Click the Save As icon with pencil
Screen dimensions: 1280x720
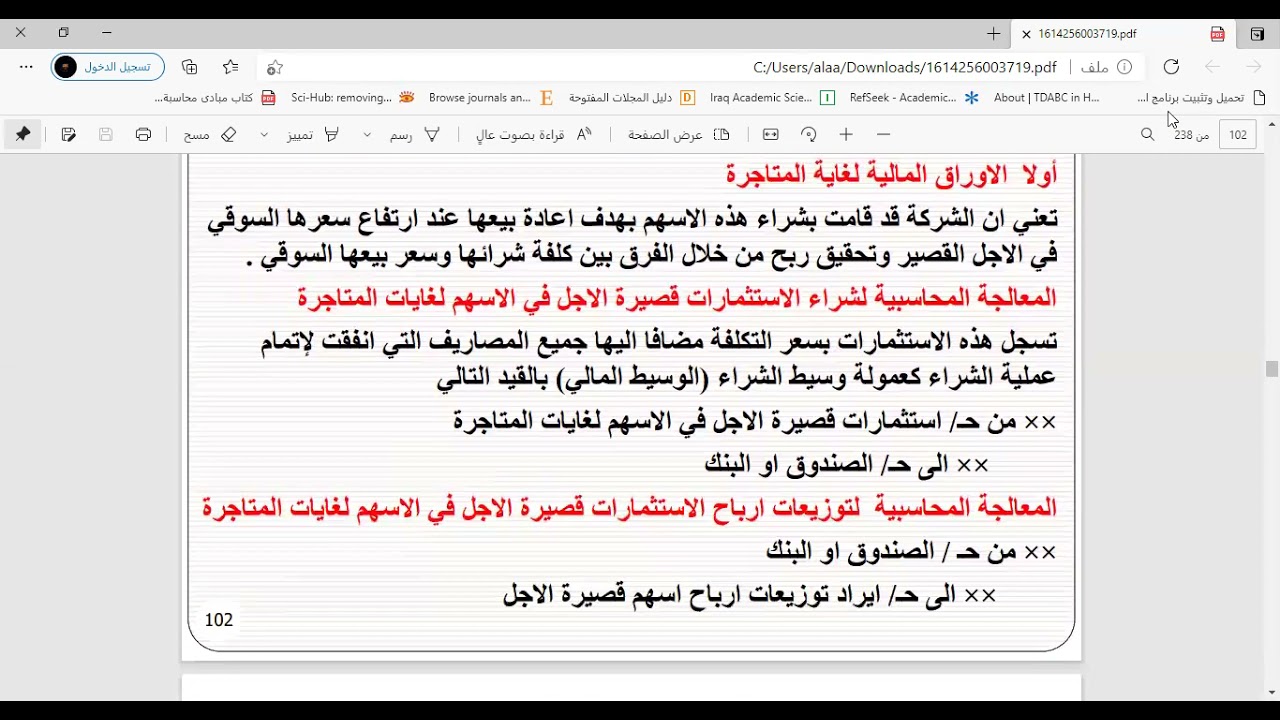tap(68, 134)
